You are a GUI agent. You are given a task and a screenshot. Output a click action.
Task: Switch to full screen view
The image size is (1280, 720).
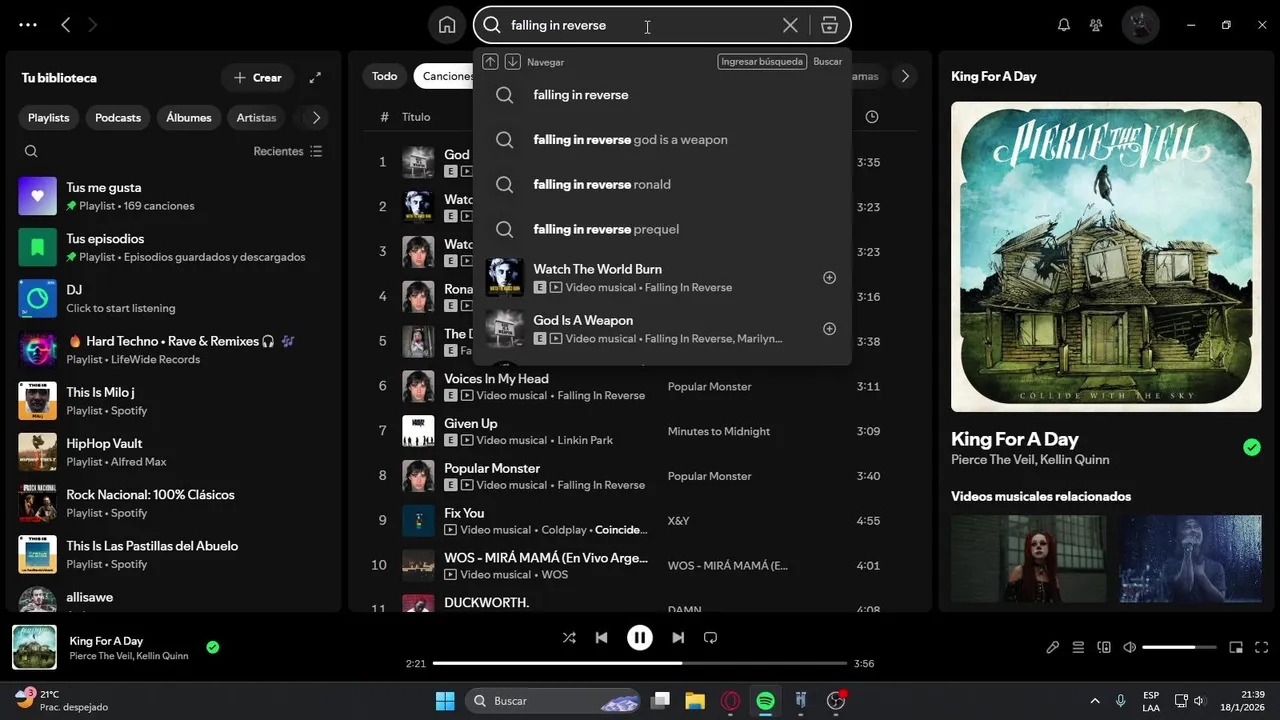pos(1262,647)
